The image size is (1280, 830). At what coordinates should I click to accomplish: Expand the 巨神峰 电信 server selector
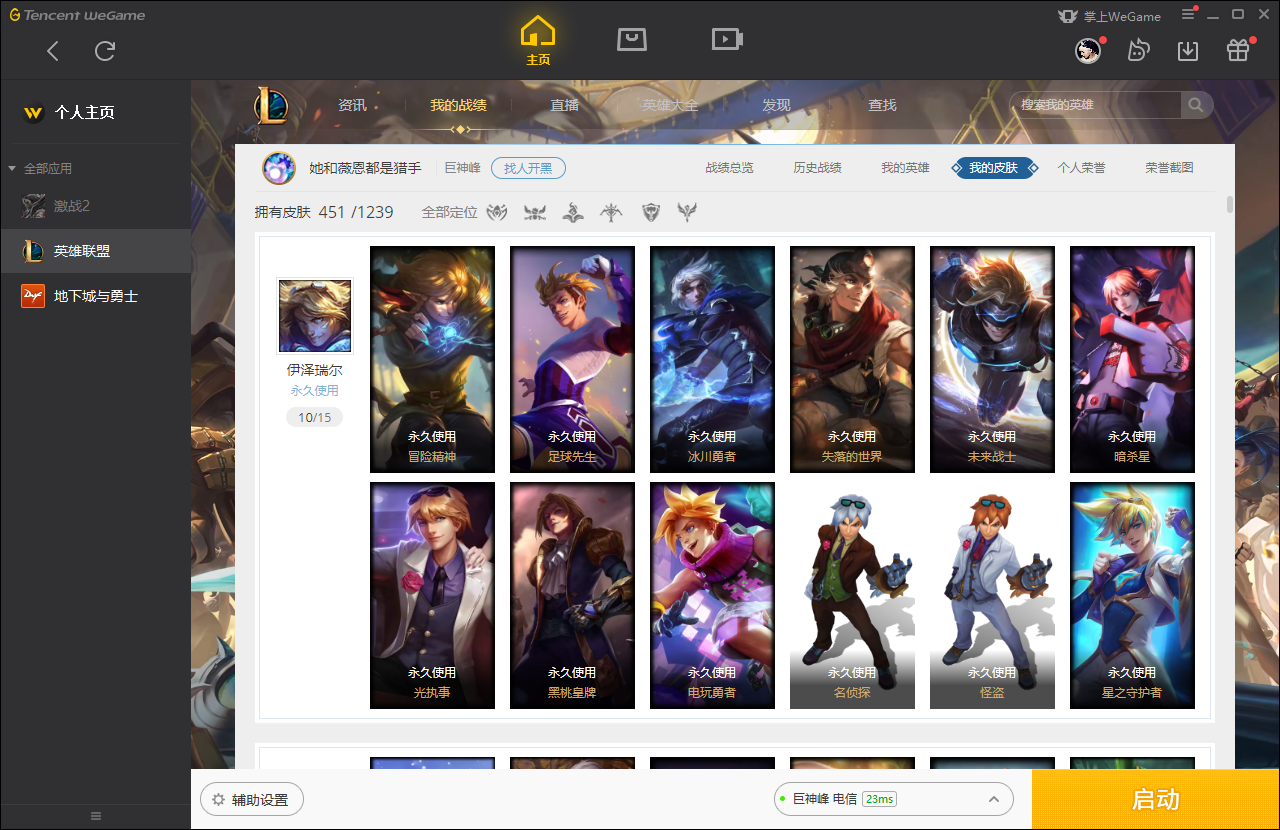(893, 799)
